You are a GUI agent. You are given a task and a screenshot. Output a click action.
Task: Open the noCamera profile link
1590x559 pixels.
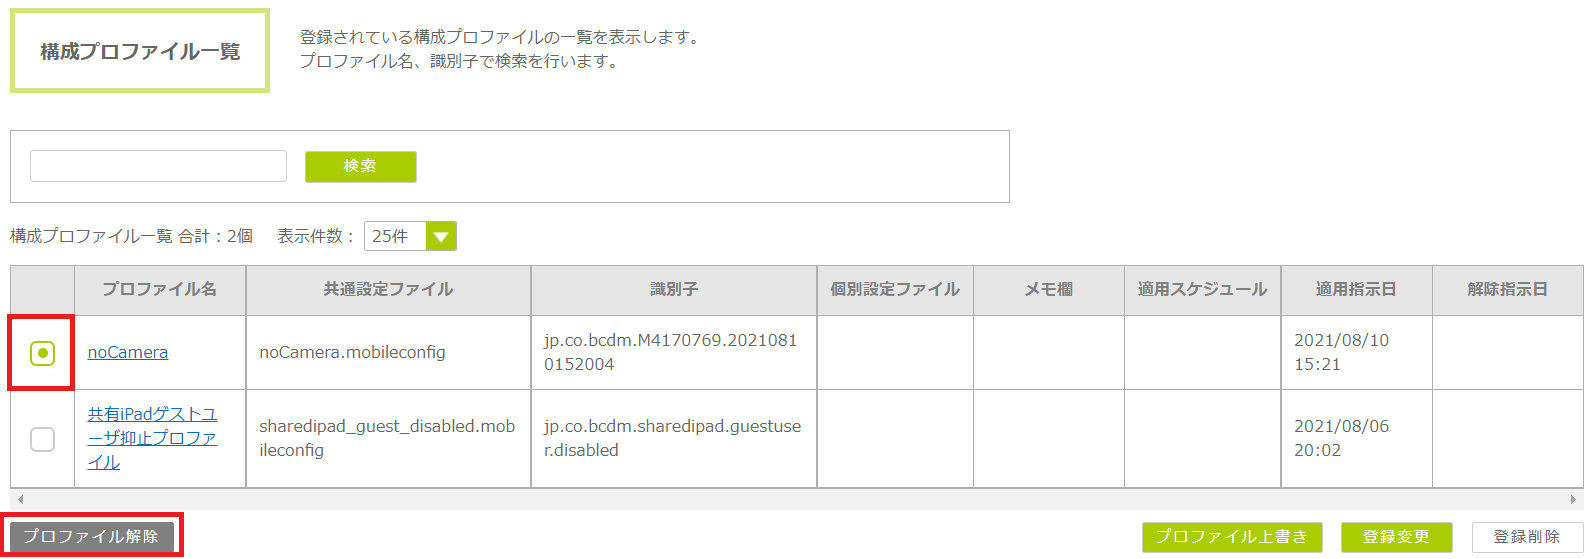pyautogui.click(x=128, y=352)
